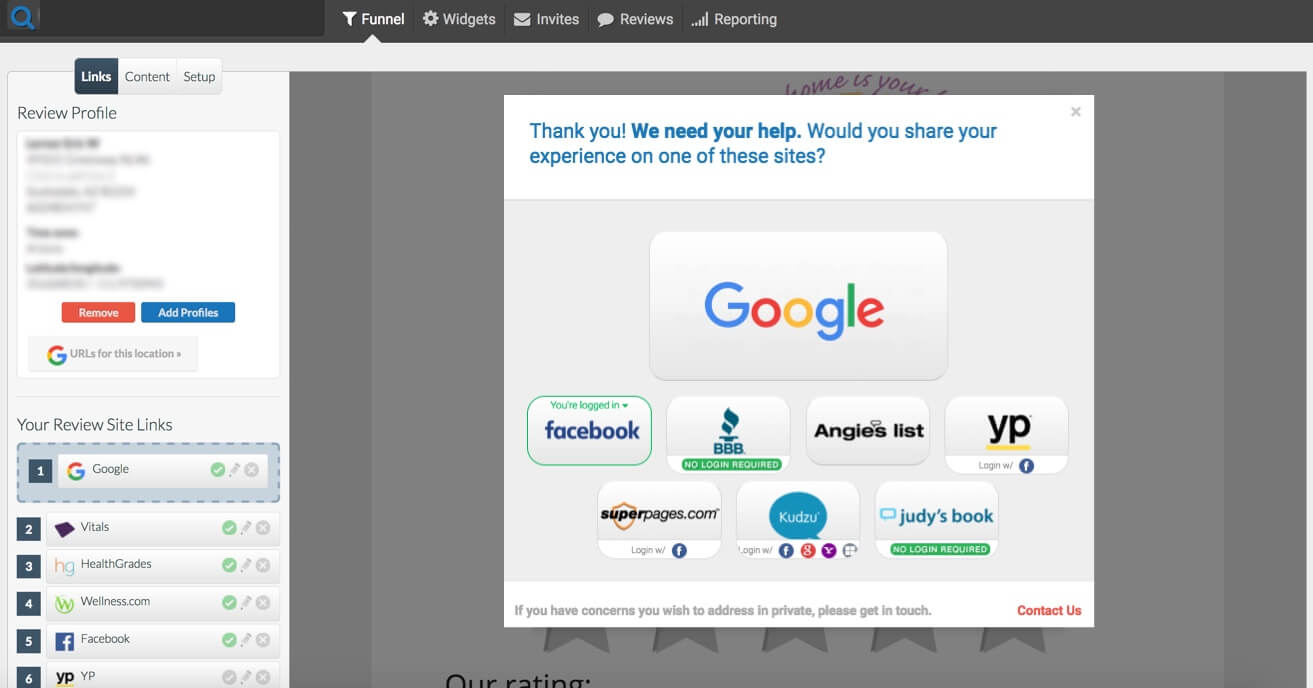Click the Contact Us link
This screenshot has width=1313, height=688.
pyautogui.click(x=1049, y=610)
